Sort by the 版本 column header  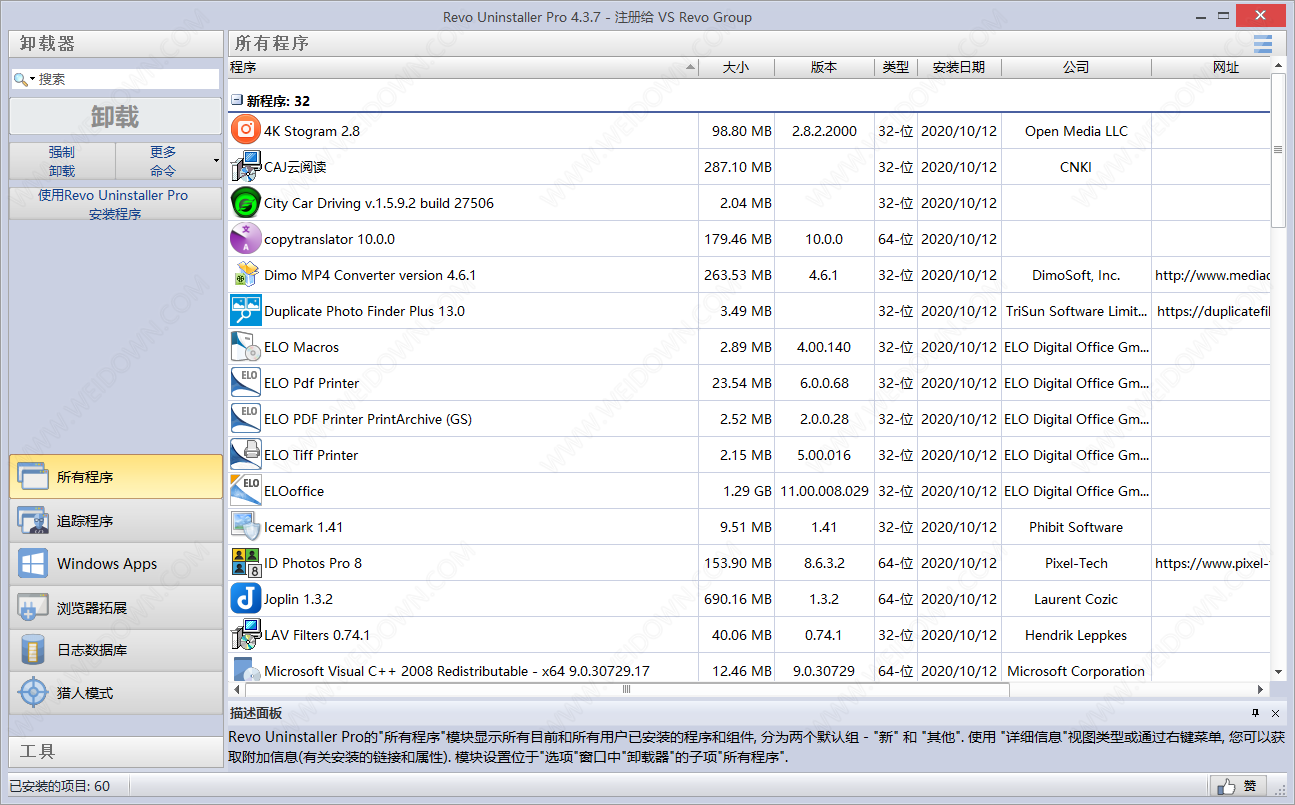click(x=824, y=67)
